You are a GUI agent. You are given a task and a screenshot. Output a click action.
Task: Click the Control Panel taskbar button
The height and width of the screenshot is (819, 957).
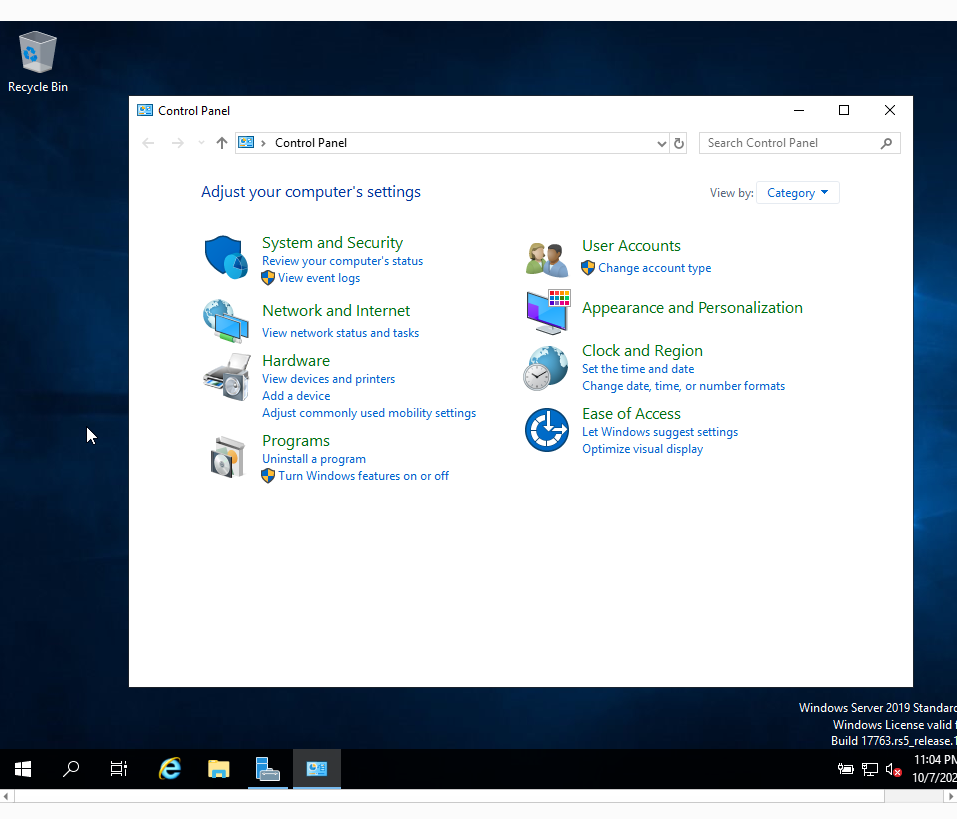pos(316,768)
